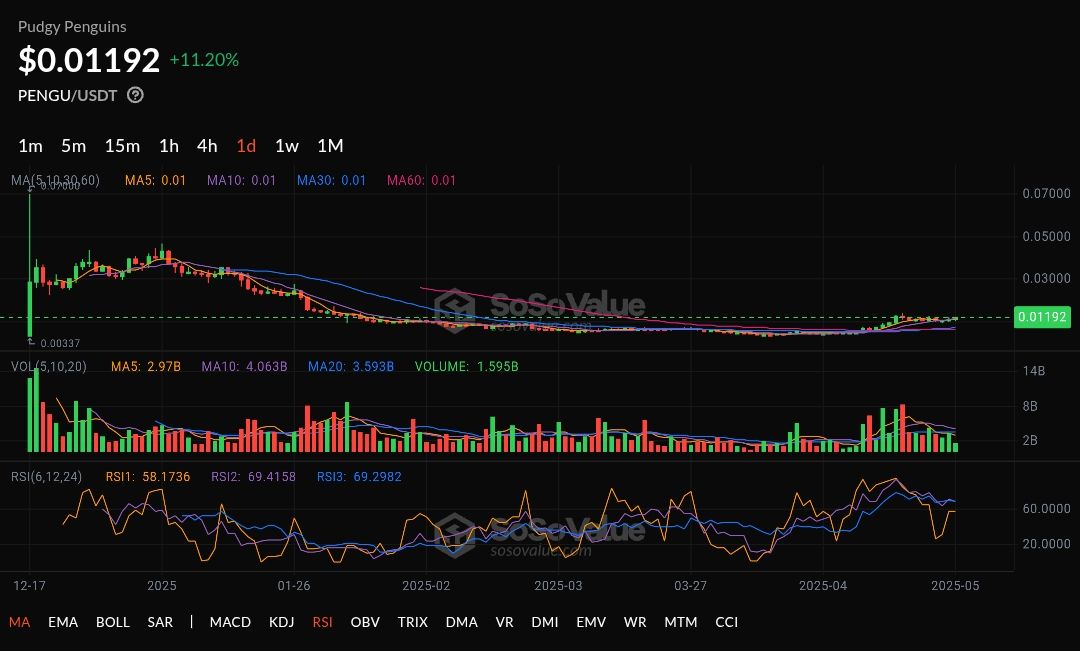Click the VOL(5,10,20) legend label

(x=49, y=366)
